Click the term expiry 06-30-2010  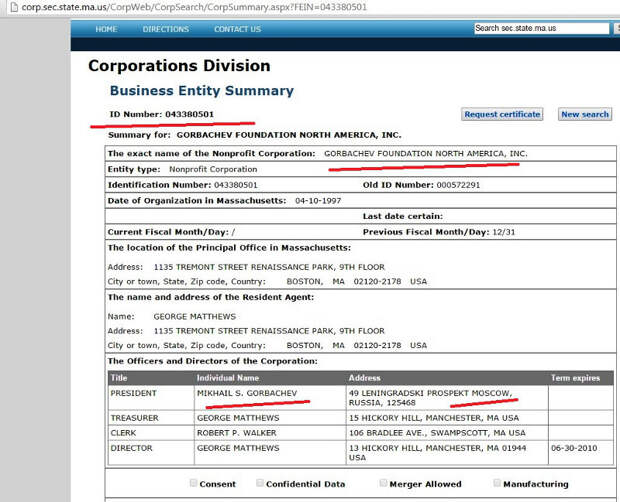[574, 448]
